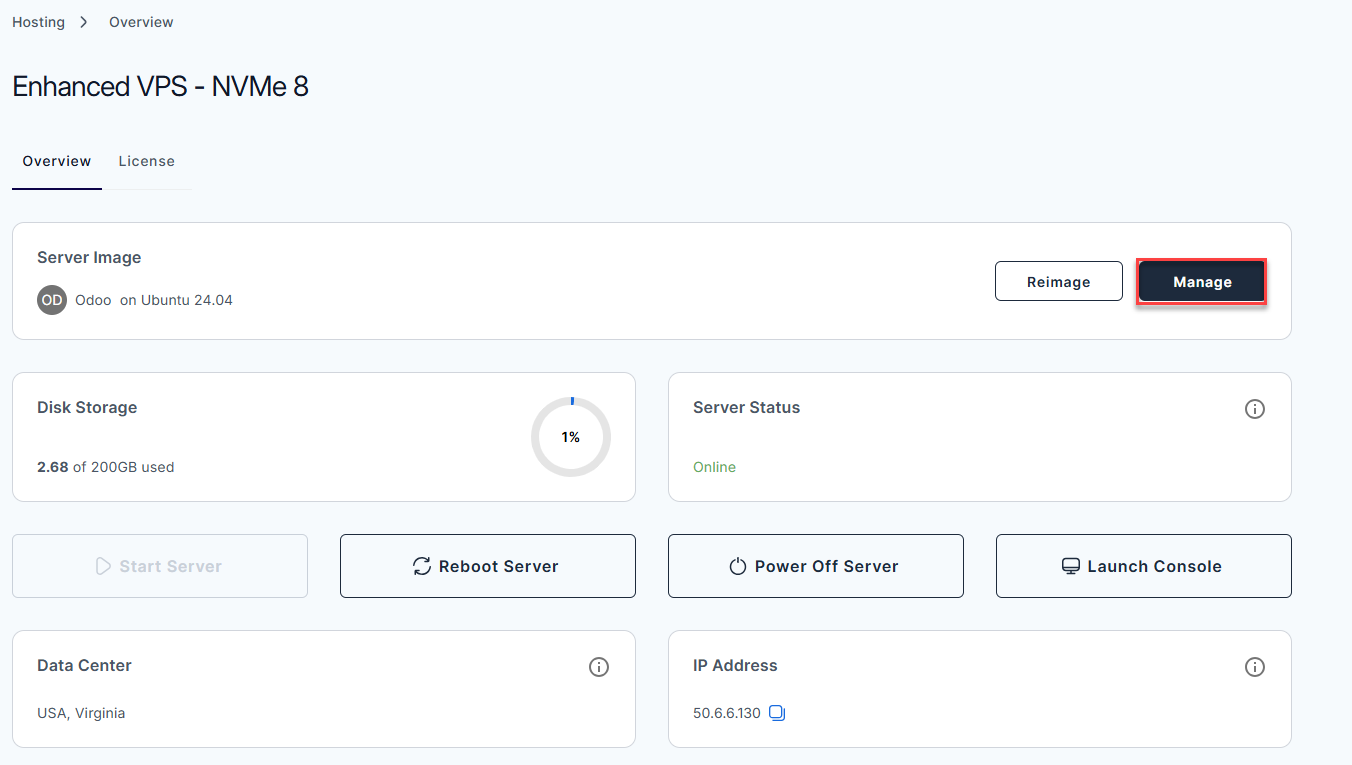Open the server console via Launch Console
This screenshot has height=765, width=1352.
pyautogui.click(x=1143, y=566)
